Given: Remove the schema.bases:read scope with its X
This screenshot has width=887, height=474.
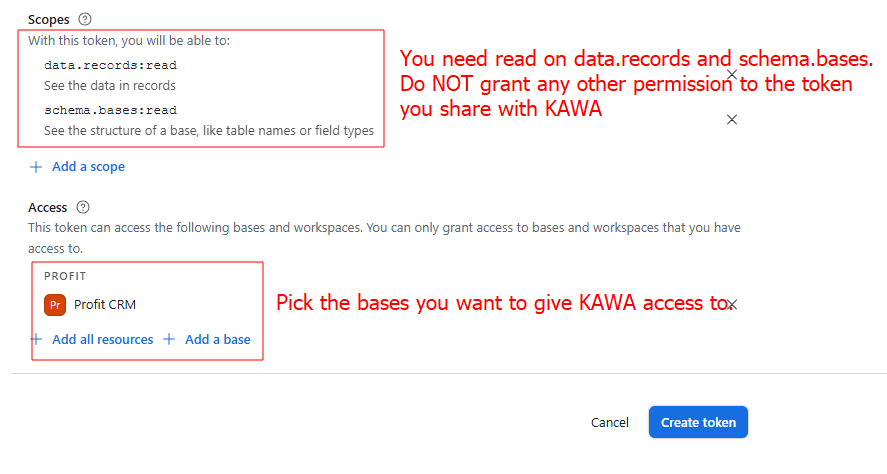Looking at the screenshot, I should coord(732,120).
